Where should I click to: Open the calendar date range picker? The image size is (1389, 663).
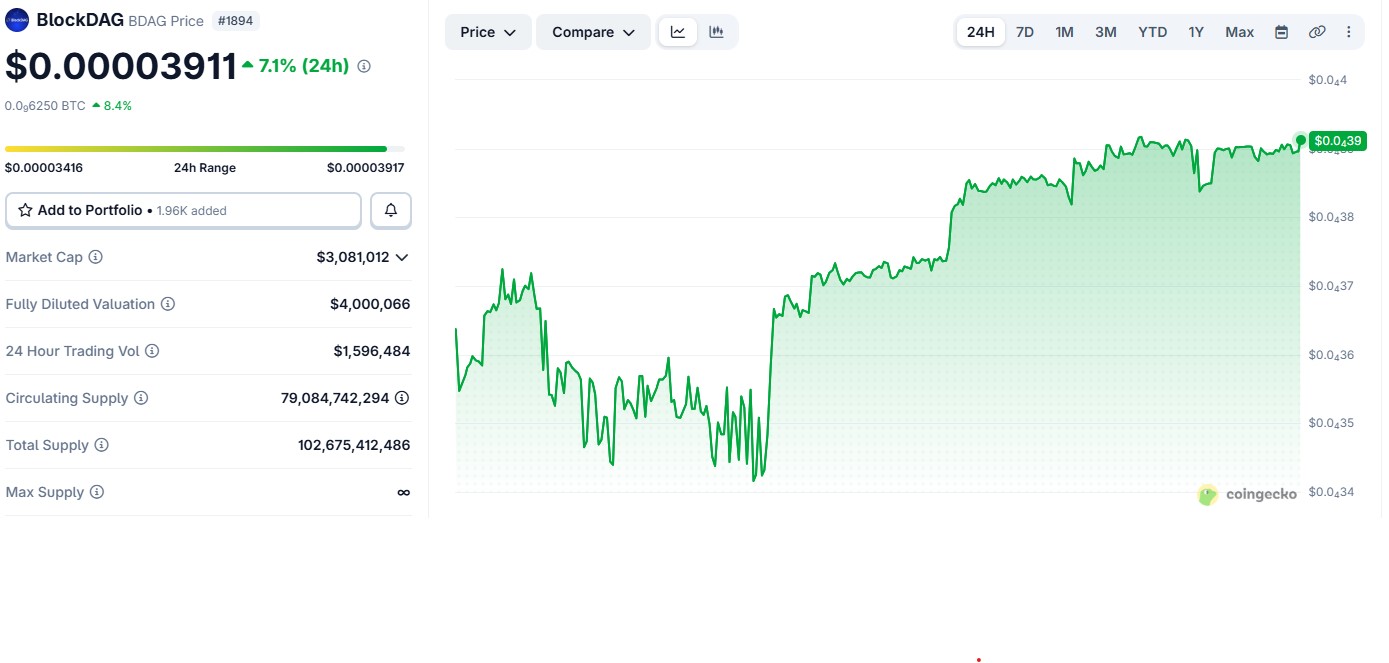tap(1281, 32)
